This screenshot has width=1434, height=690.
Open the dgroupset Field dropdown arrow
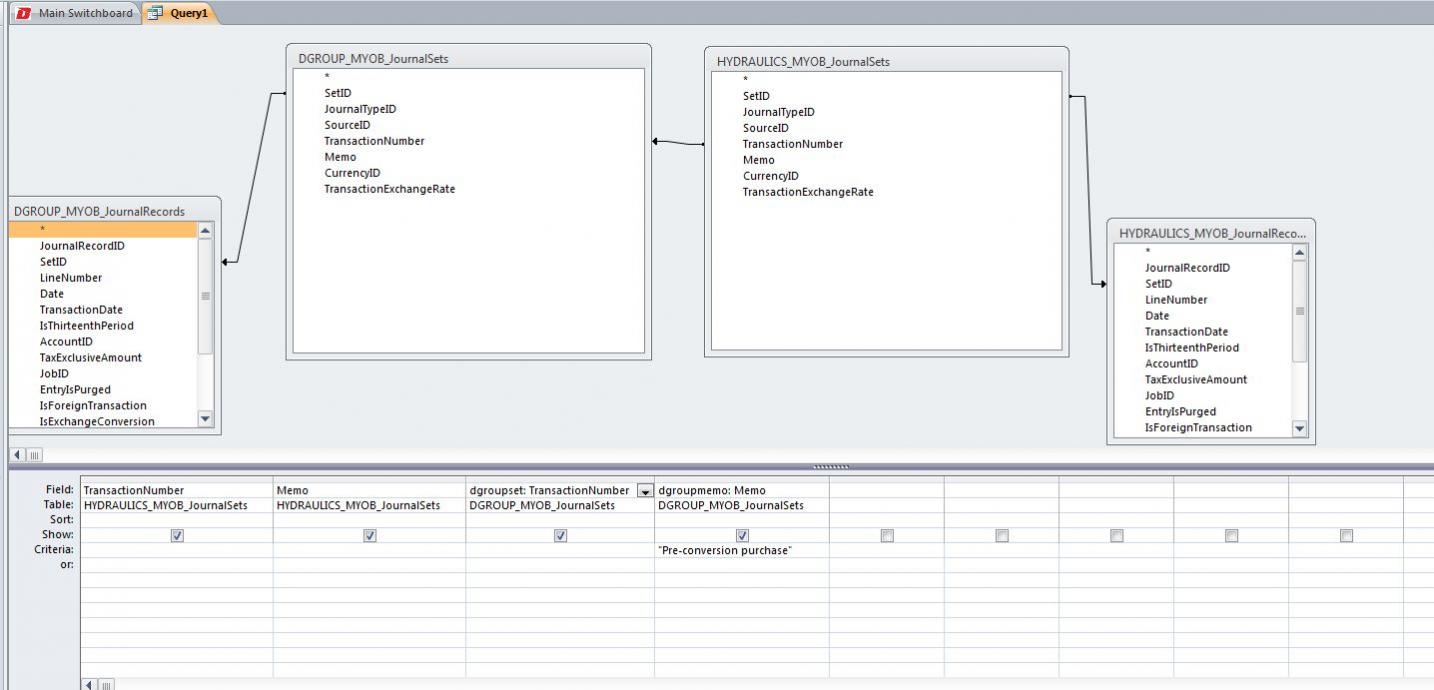tap(644, 491)
